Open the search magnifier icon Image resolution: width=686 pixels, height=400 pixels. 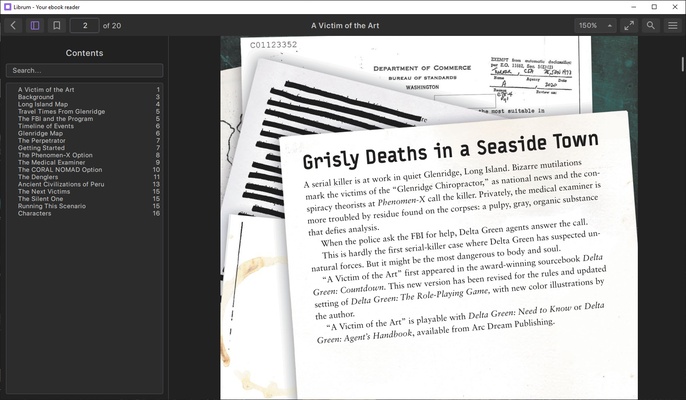(651, 25)
